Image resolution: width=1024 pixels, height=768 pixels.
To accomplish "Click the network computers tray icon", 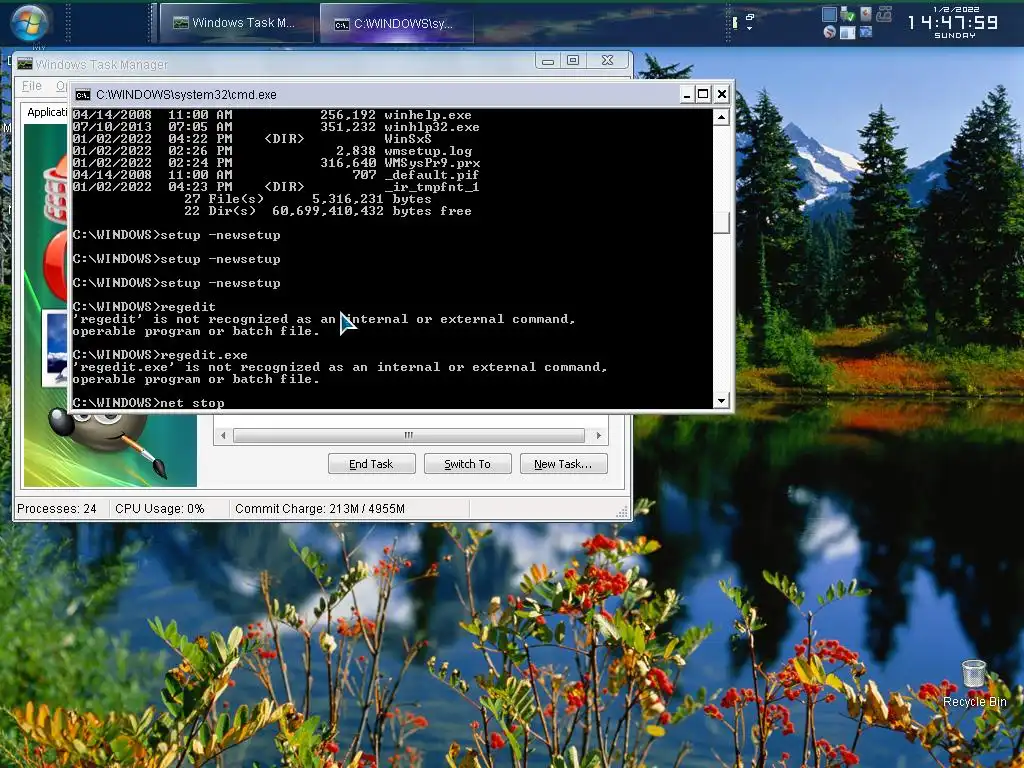I will pos(866,31).
